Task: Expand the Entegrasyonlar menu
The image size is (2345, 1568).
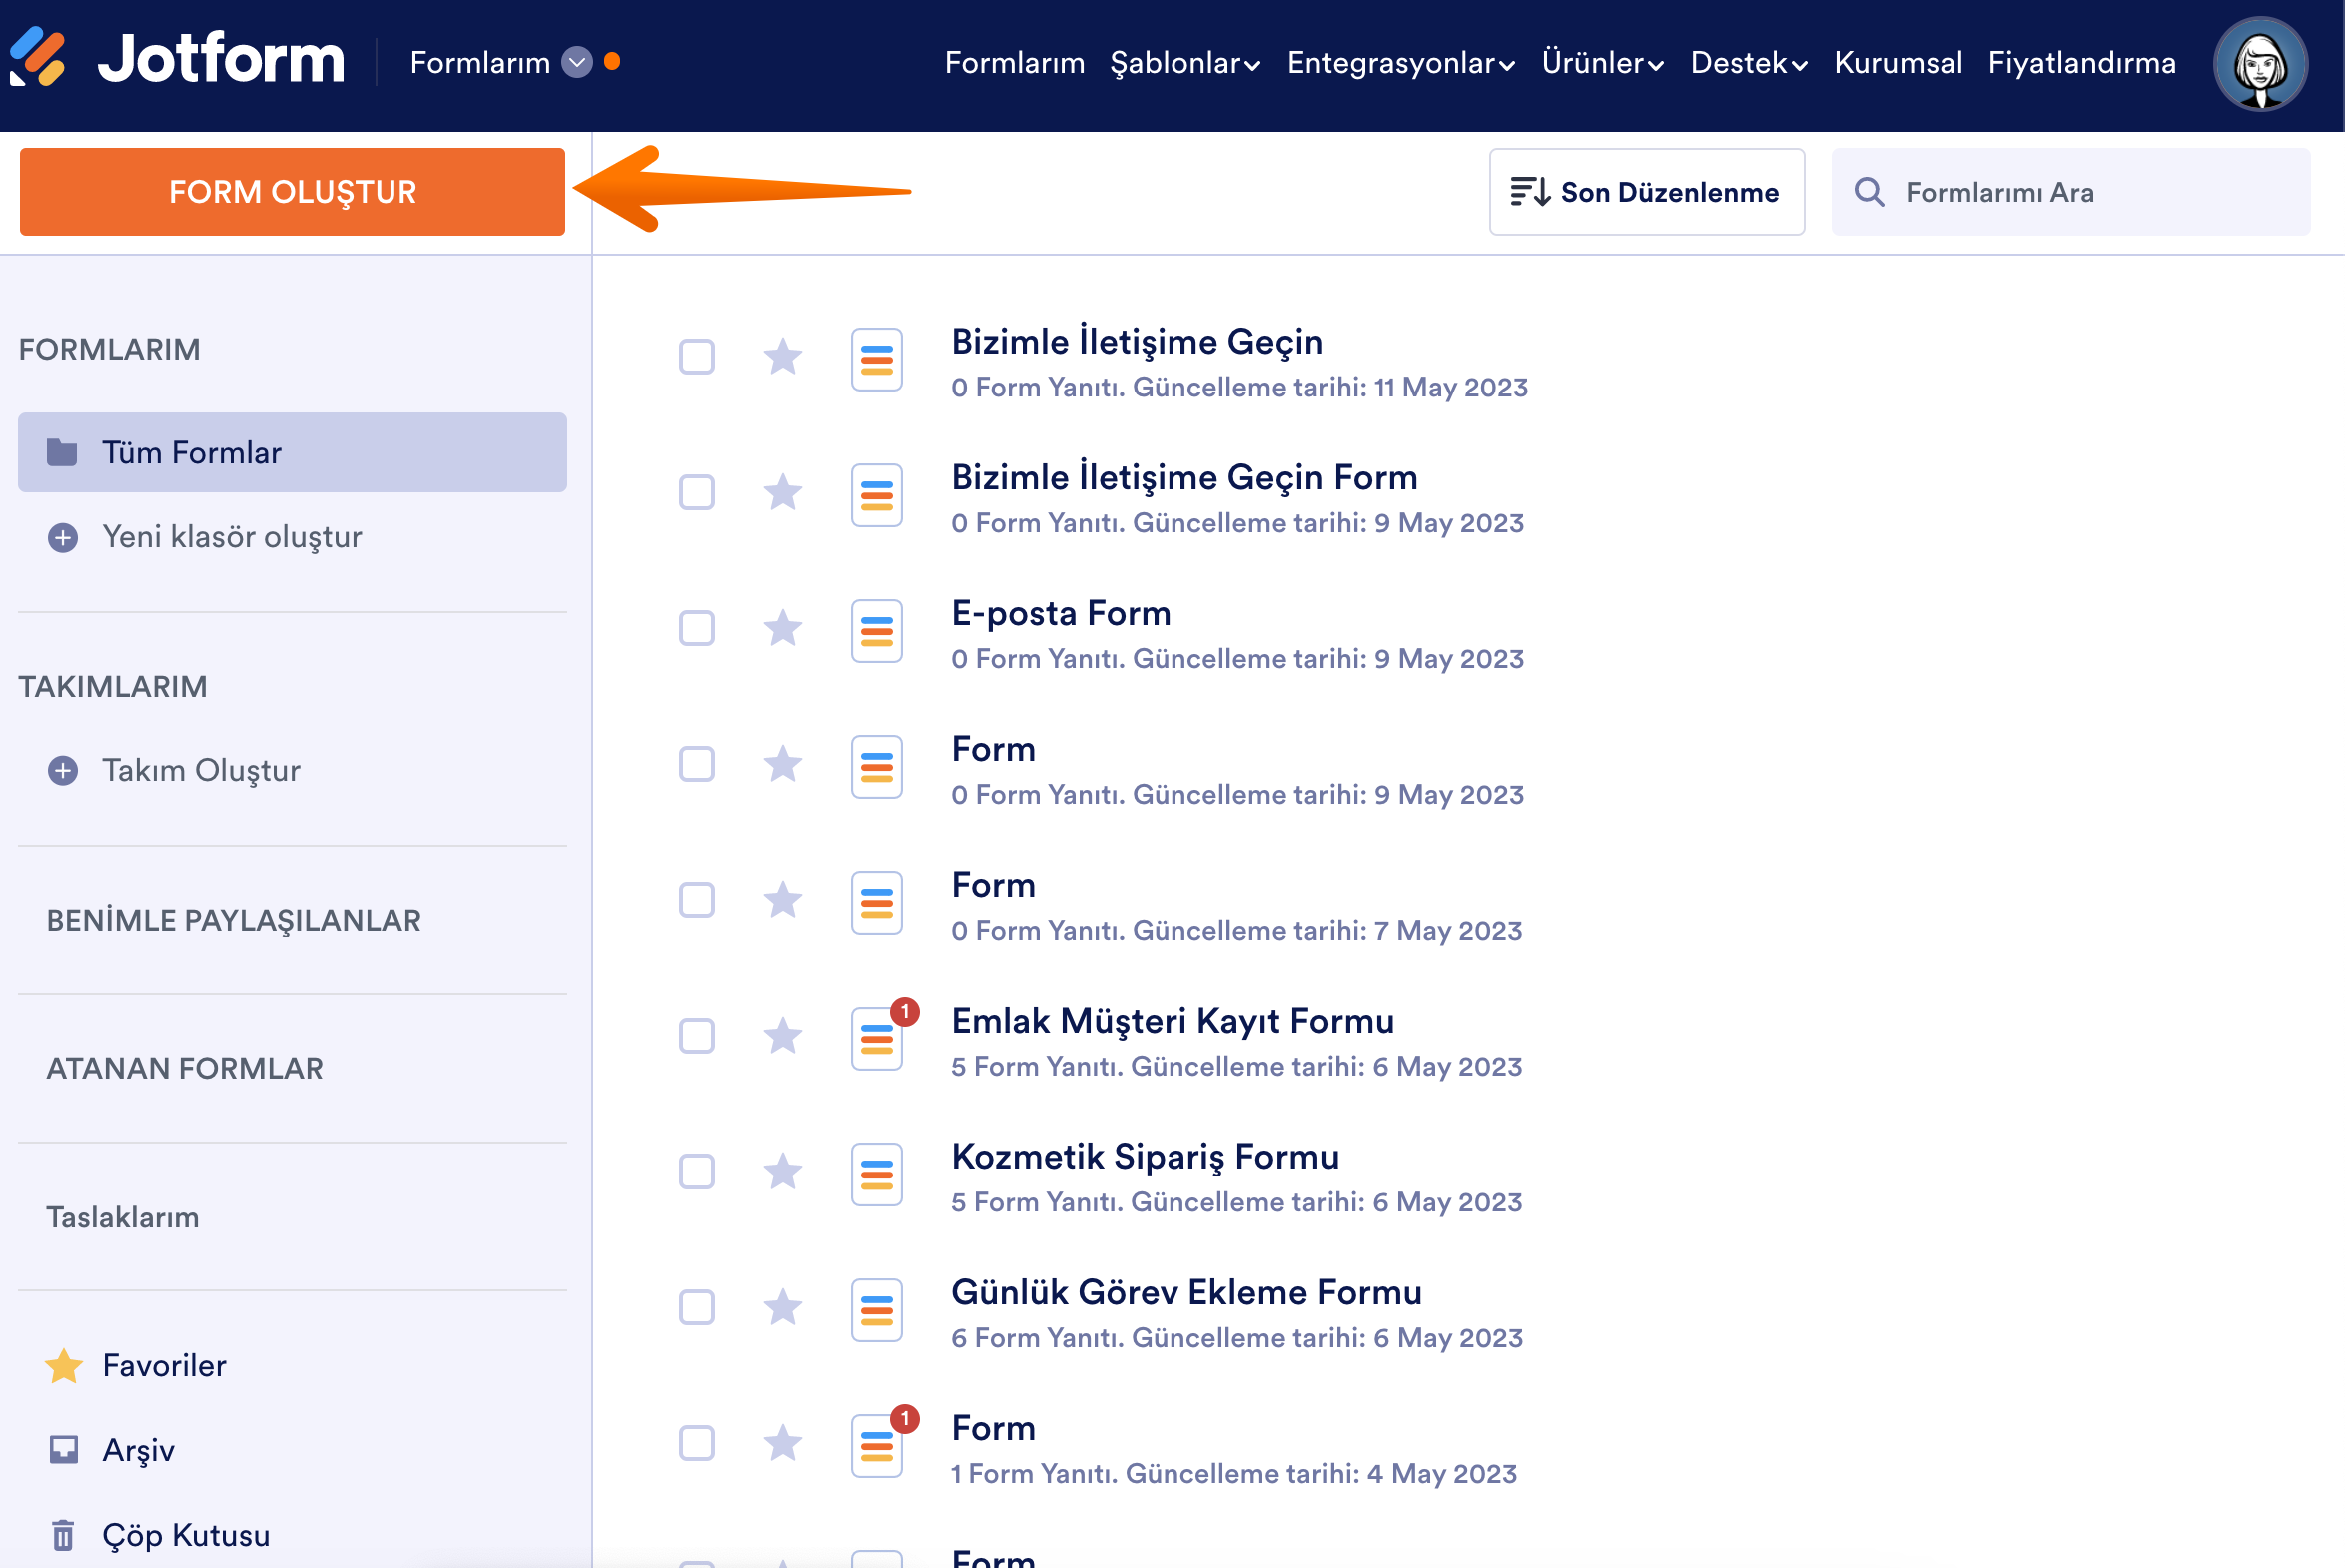Action: click(x=1400, y=63)
